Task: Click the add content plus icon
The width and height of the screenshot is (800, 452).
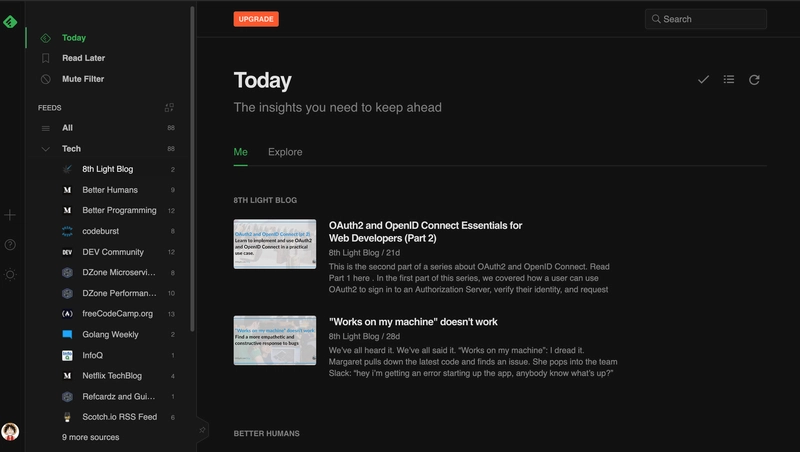Action: point(10,215)
